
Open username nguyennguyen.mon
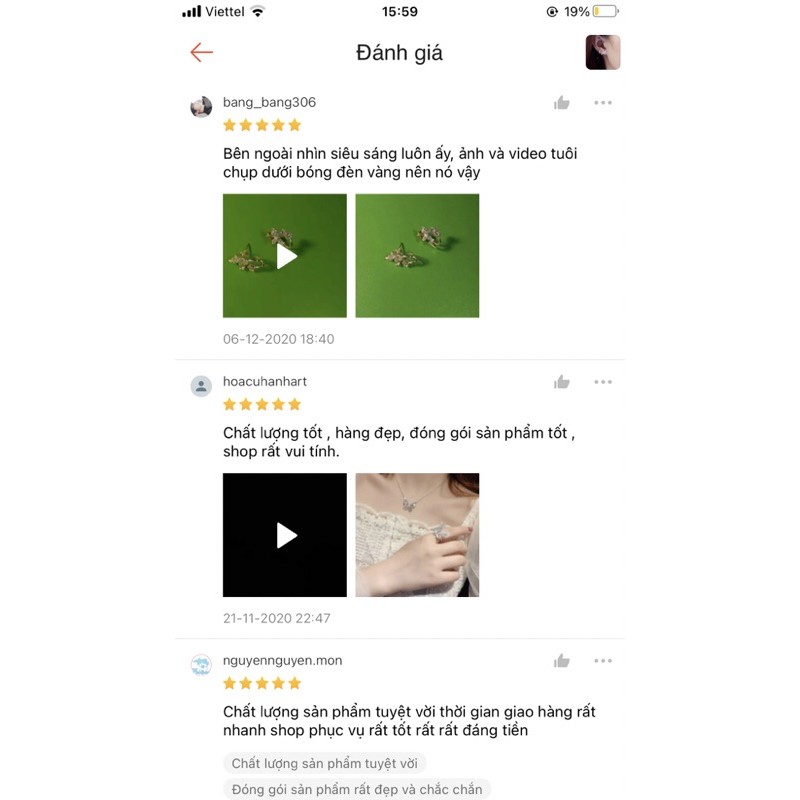283,661
